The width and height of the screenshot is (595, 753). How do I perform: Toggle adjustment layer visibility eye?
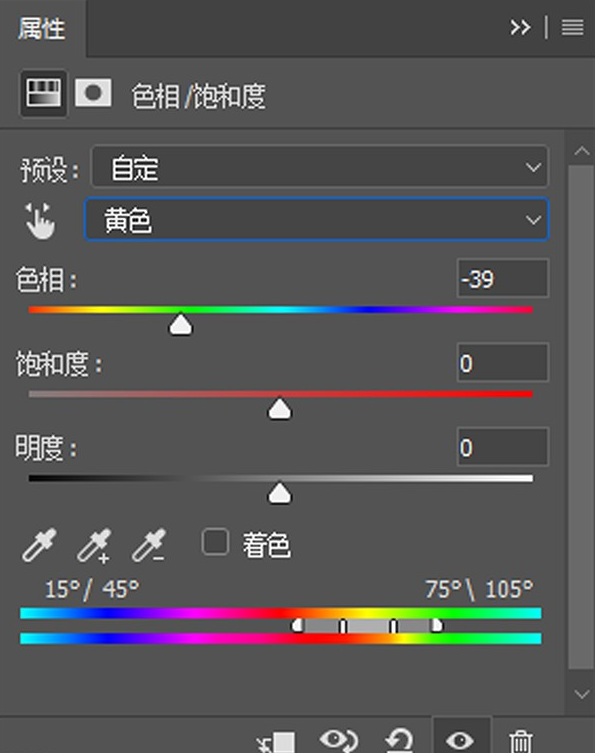pos(461,740)
